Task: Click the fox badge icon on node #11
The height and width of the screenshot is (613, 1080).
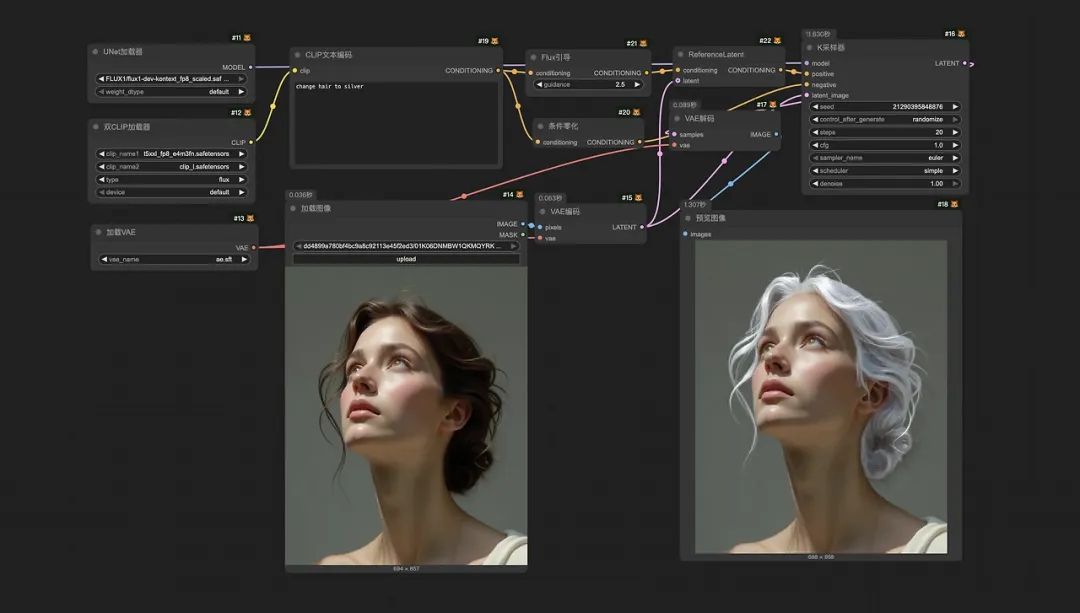Action: click(x=247, y=38)
